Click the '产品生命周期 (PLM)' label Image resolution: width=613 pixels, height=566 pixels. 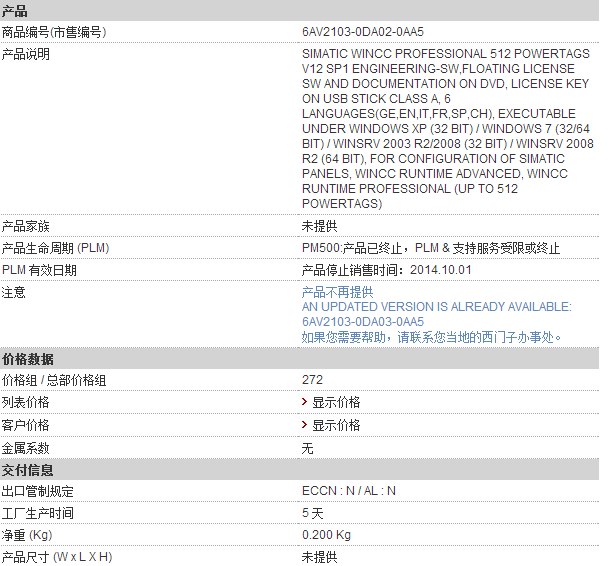pos(55,248)
